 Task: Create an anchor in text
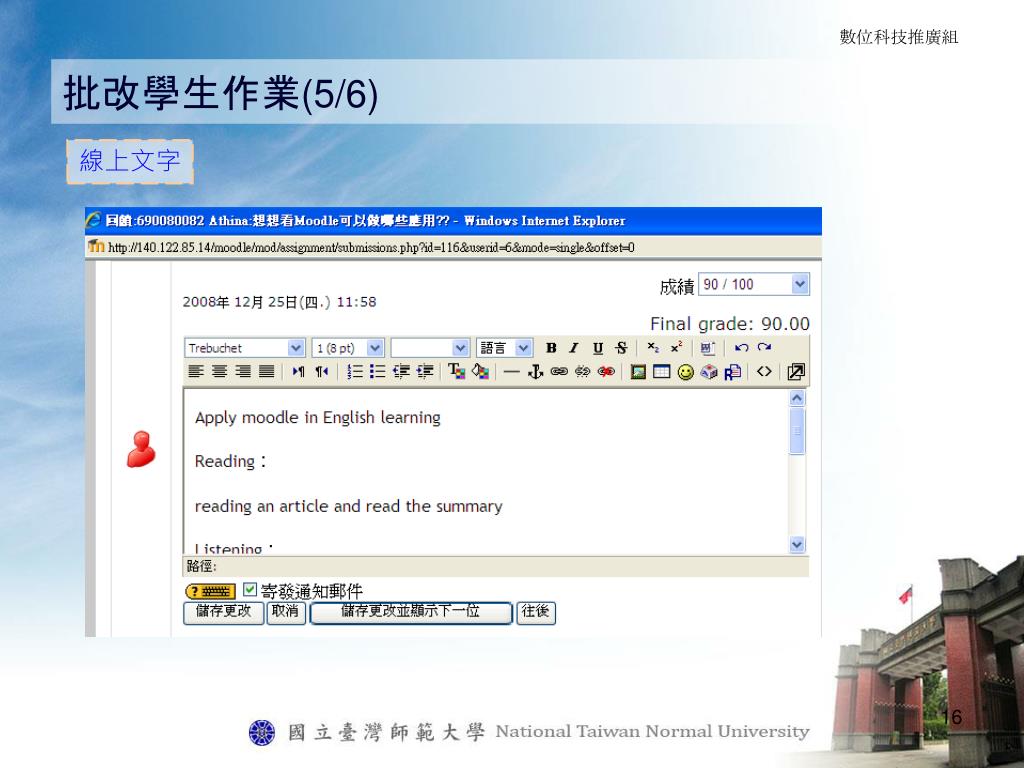tap(536, 372)
